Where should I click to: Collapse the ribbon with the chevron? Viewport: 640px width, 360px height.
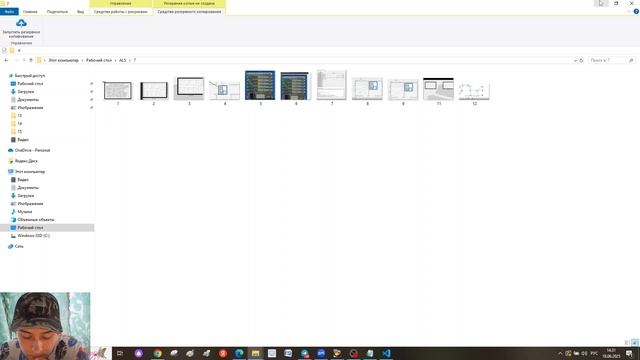(629, 11)
